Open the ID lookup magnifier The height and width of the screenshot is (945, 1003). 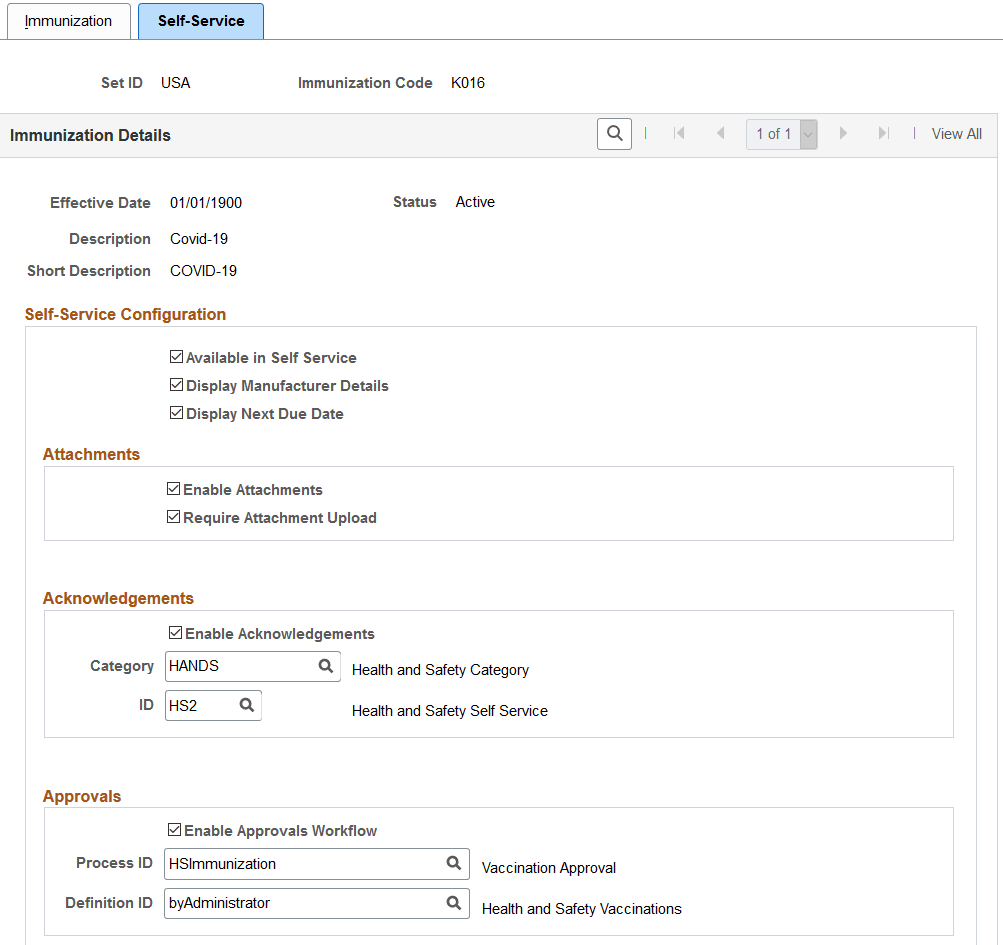pyautogui.click(x=246, y=705)
